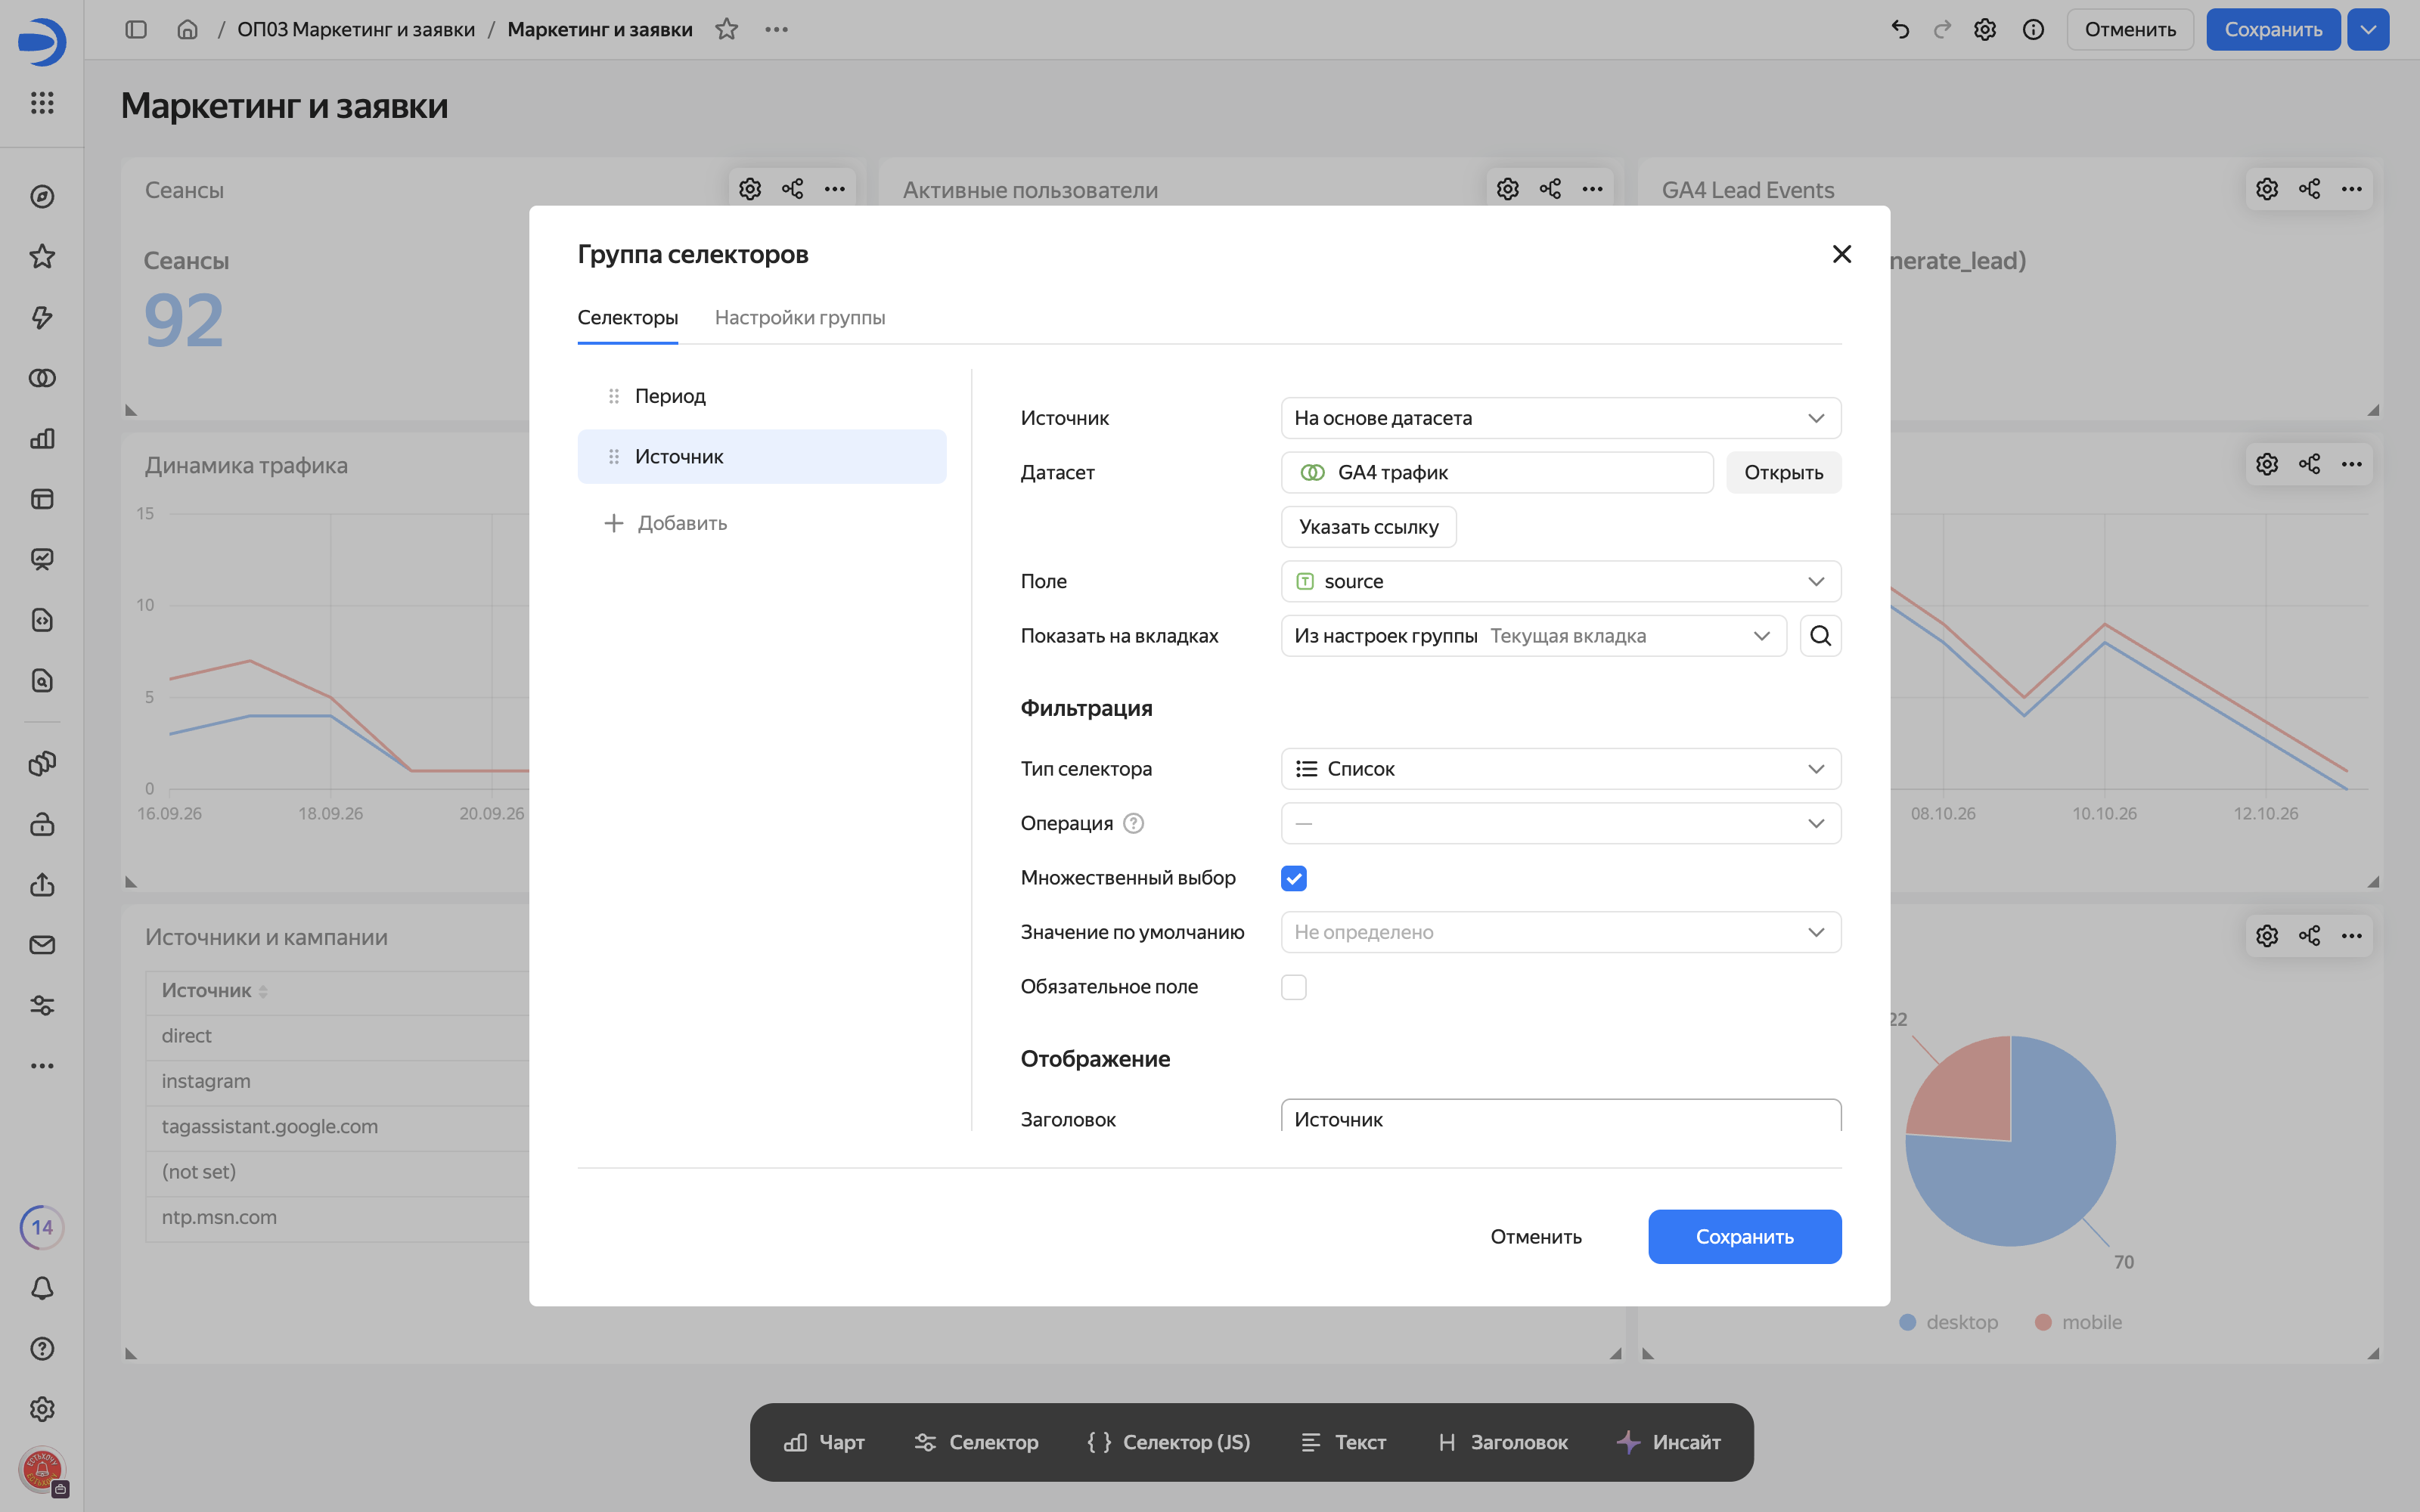Click the redo arrow in top toolbar
The image size is (2420, 1512).
[1942, 29]
